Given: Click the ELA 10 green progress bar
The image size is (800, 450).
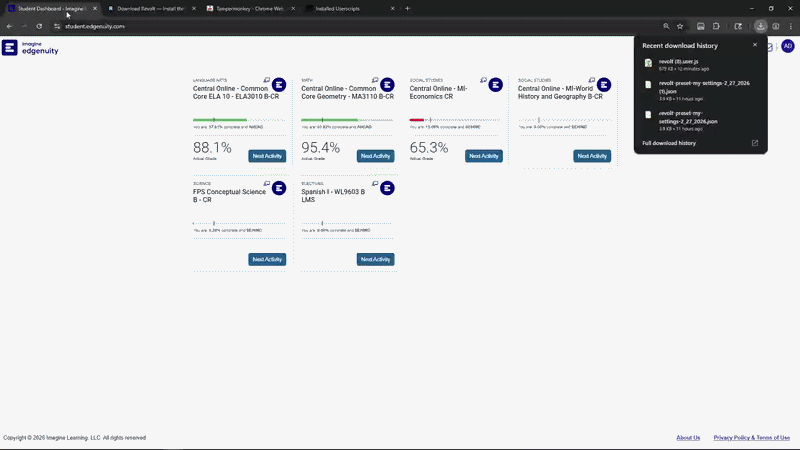Looking at the screenshot, I should tap(219, 120).
